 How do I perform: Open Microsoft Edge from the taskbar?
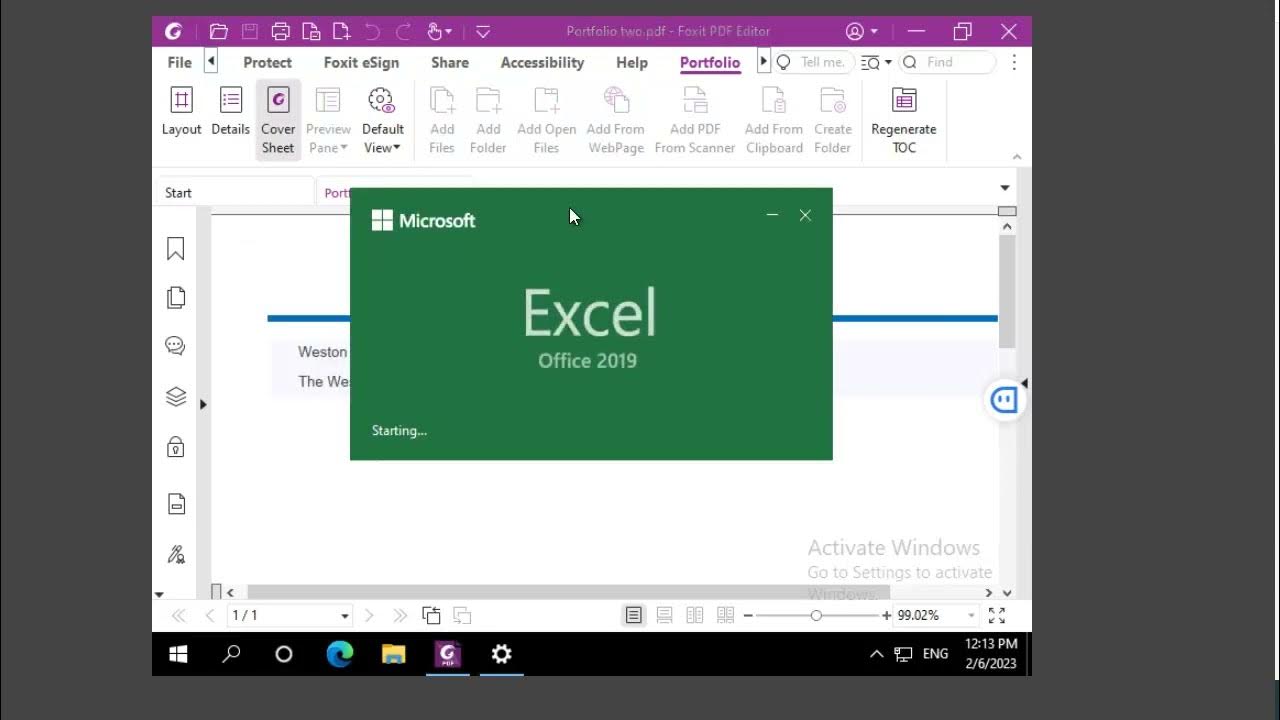click(x=340, y=654)
